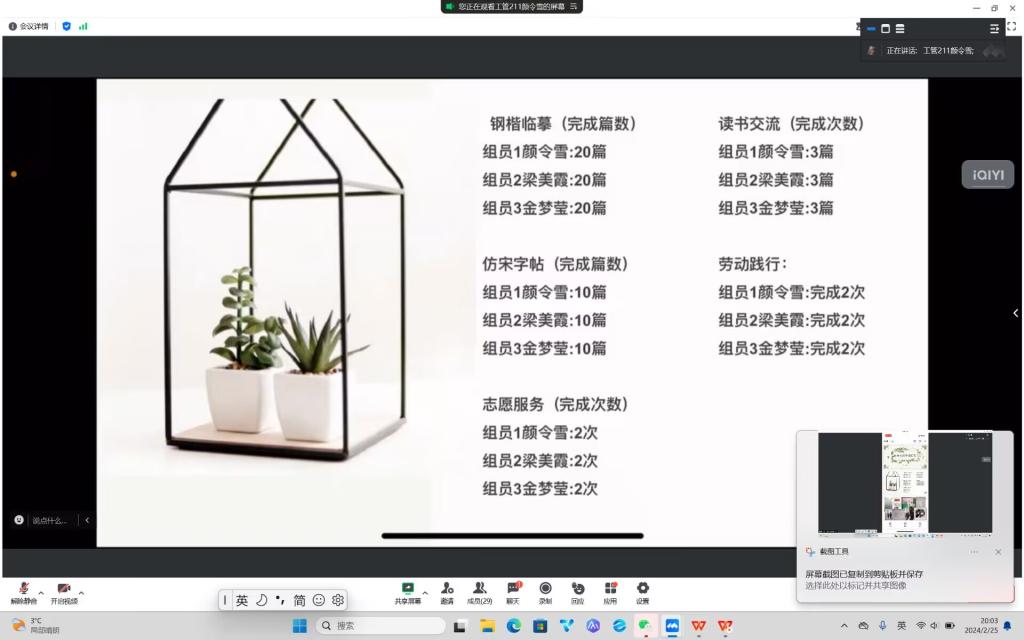Expand the collapsed right side panel arrow
Image resolution: width=1024 pixels, height=640 pixels.
(x=1016, y=313)
